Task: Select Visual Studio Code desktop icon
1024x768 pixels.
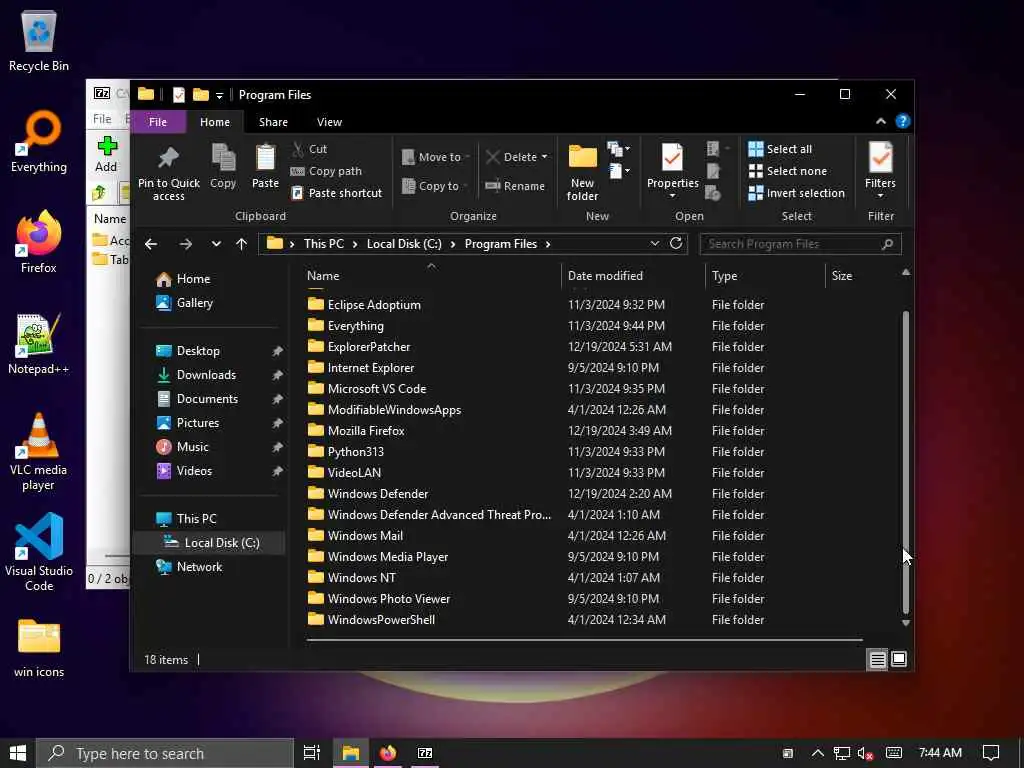Action: (39, 552)
